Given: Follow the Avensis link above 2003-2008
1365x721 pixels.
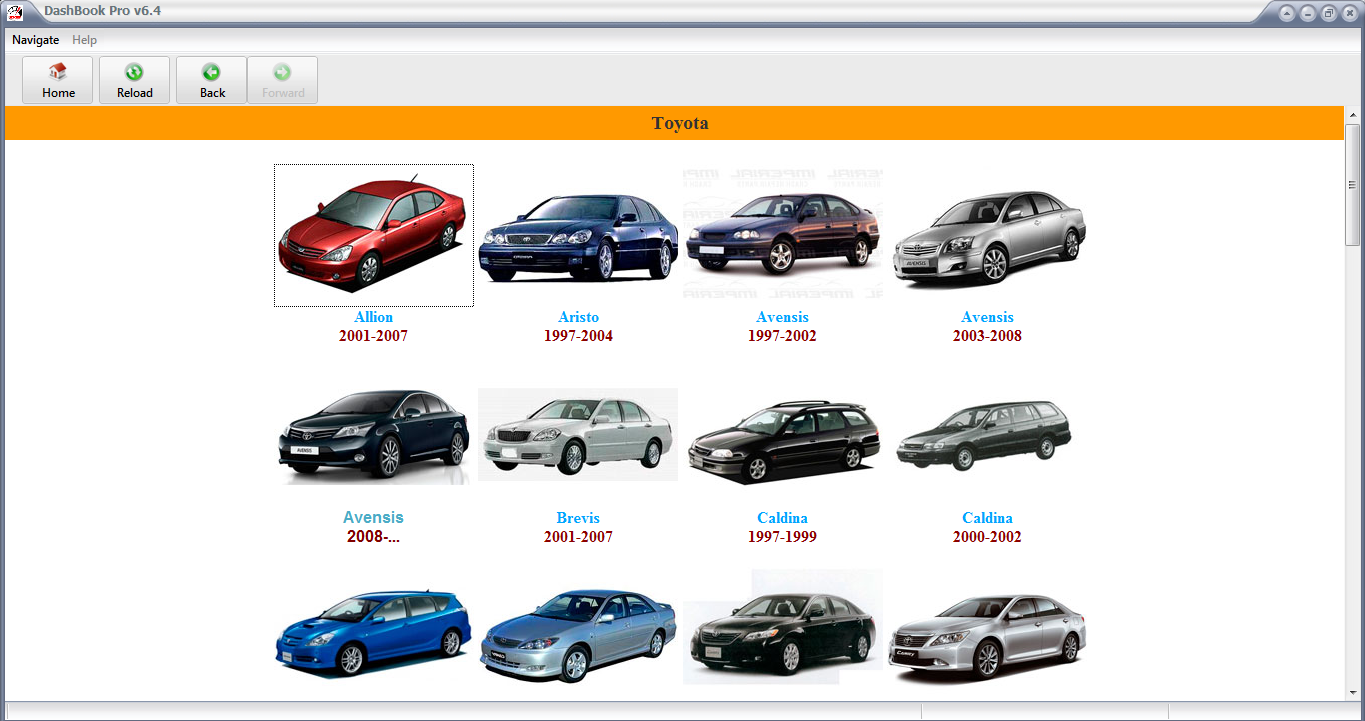Looking at the screenshot, I should (988, 317).
